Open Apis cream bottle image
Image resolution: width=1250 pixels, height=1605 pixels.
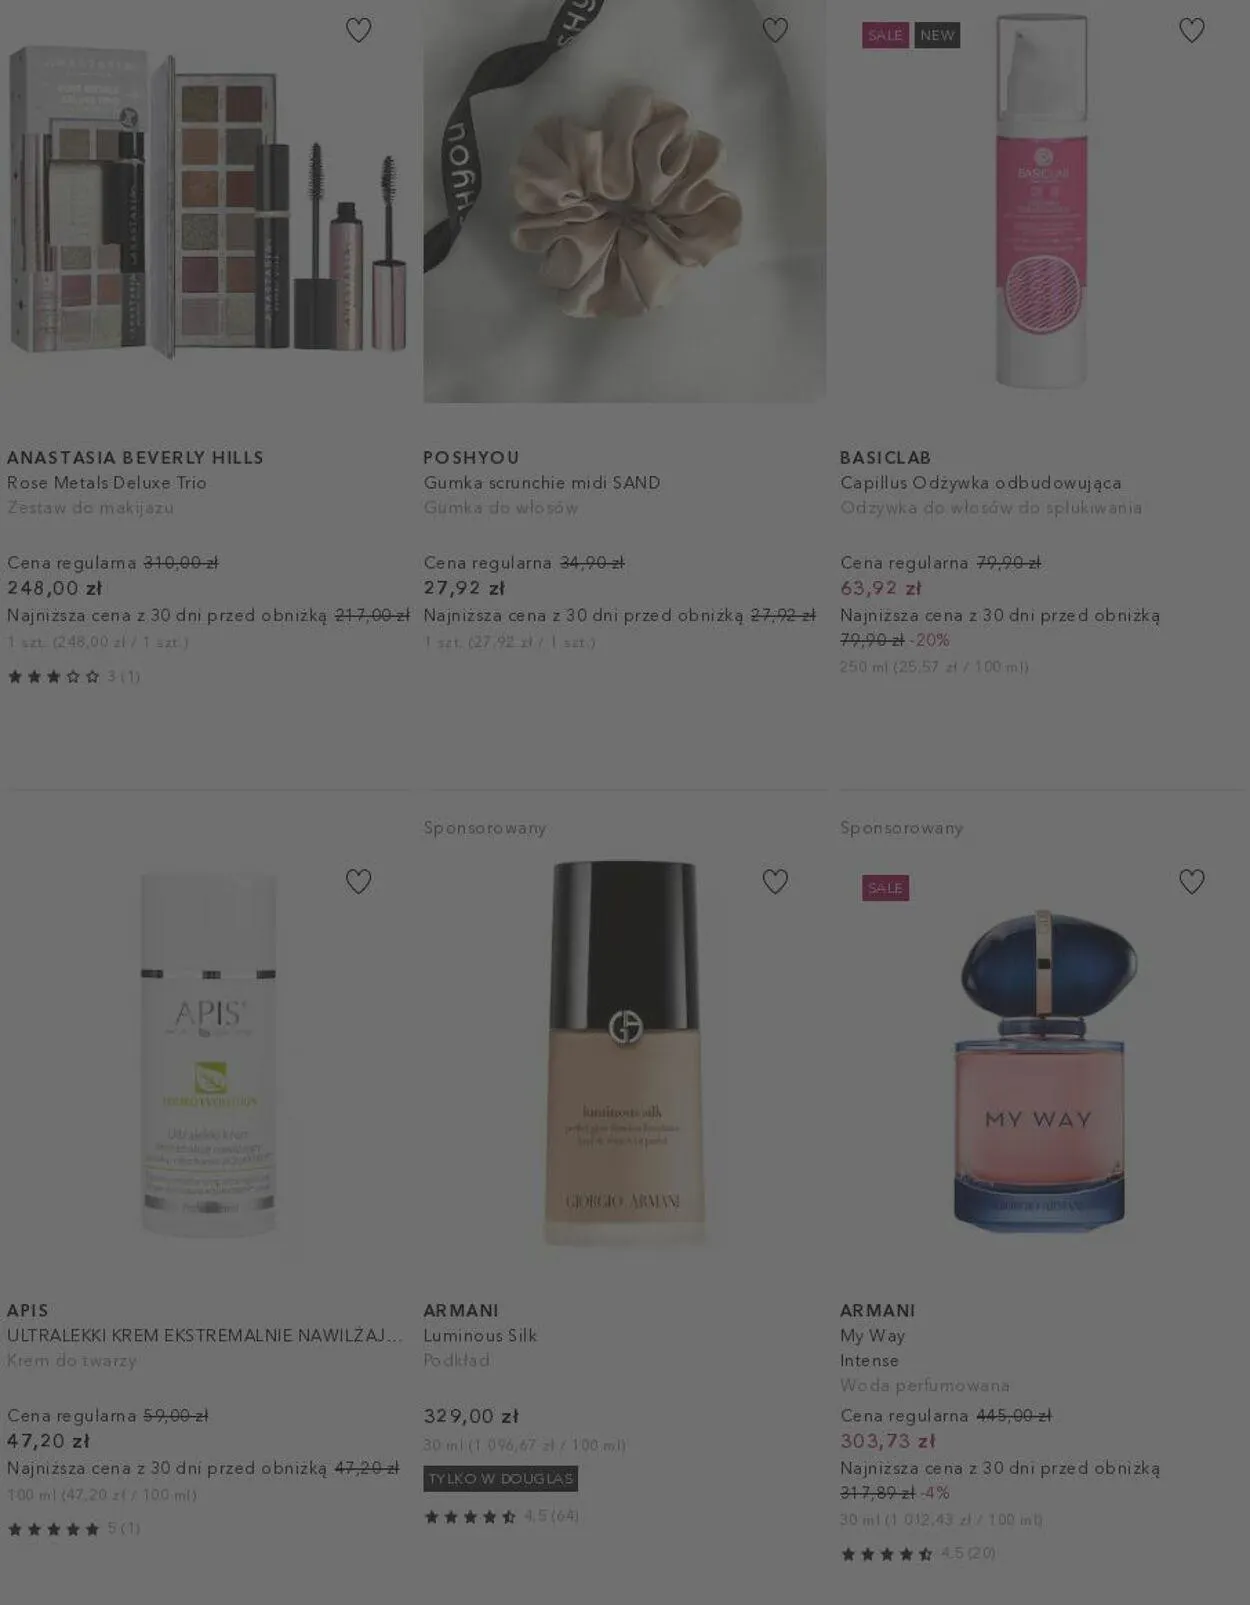tap(208, 1055)
